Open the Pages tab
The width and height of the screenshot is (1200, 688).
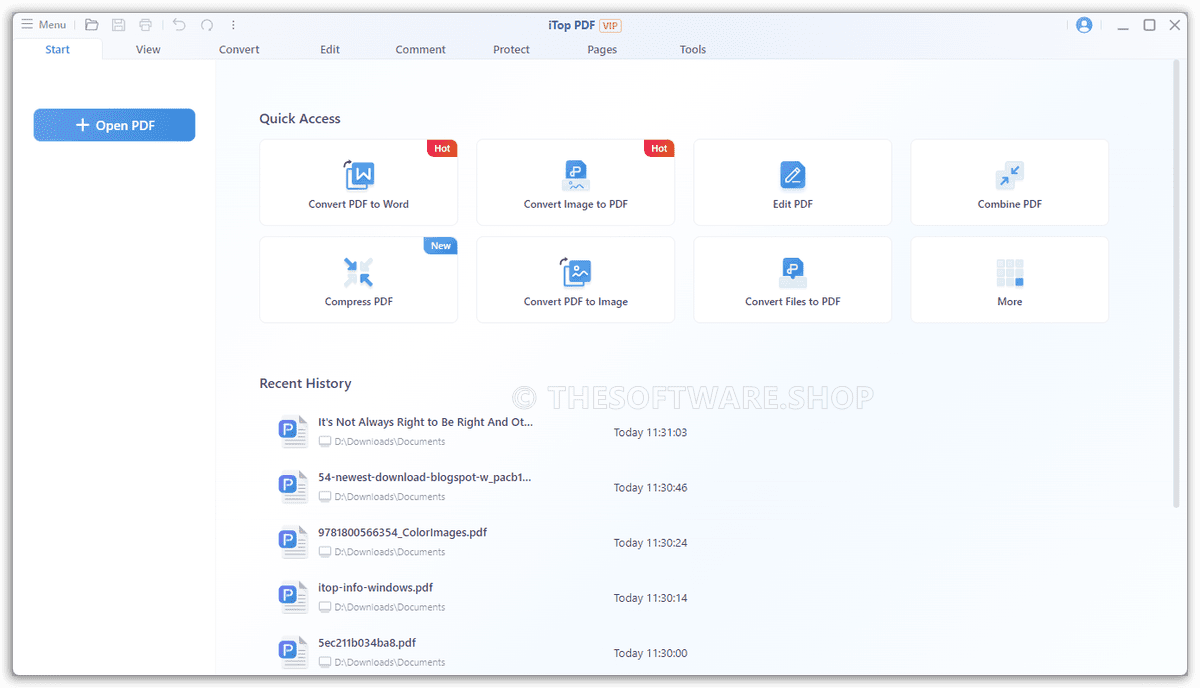pos(602,49)
